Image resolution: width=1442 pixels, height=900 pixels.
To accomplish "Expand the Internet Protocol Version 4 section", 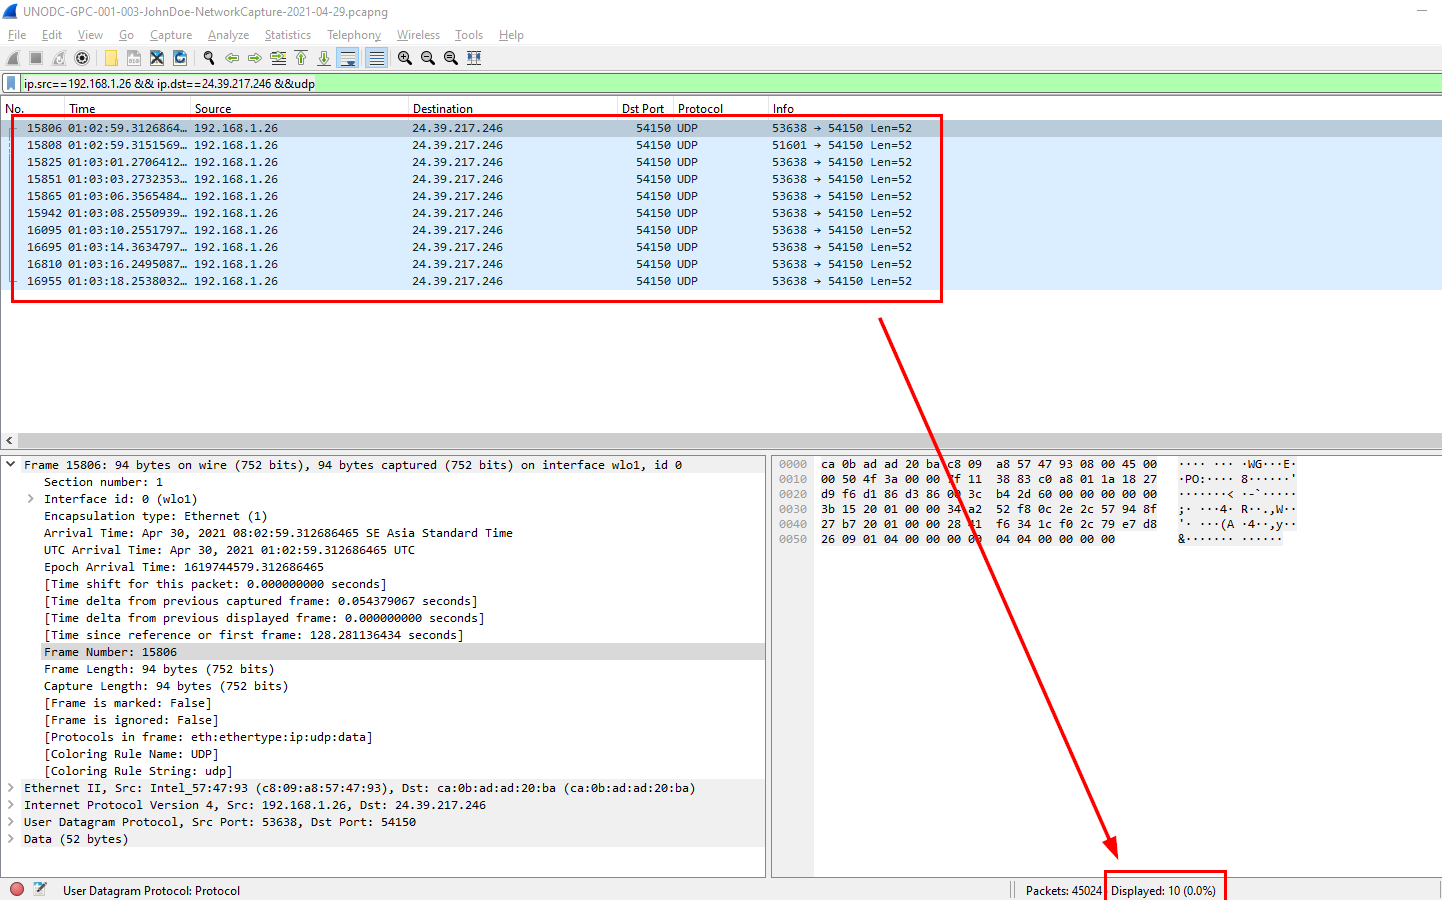I will tap(11, 805).
